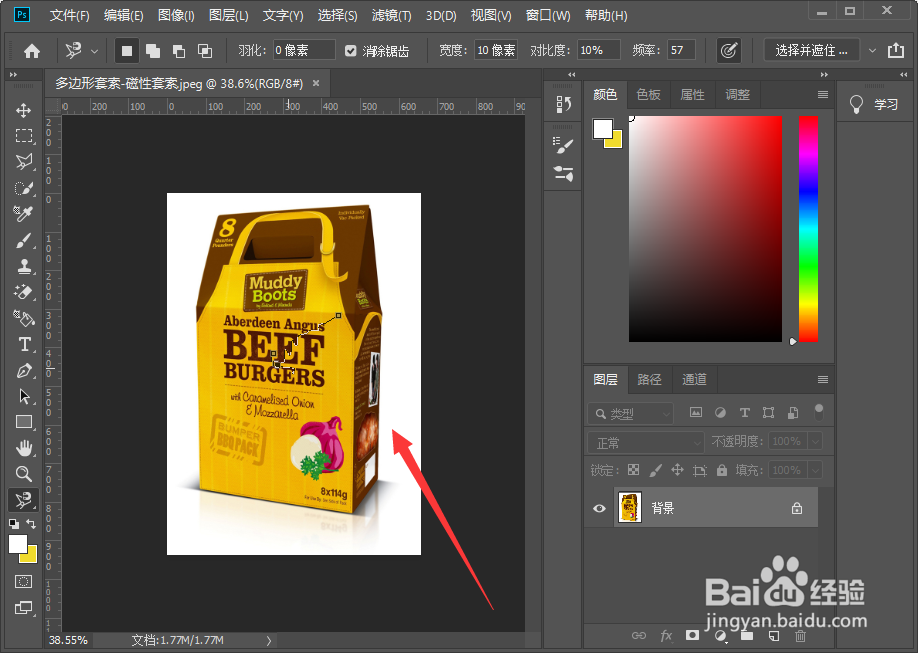Hide the 背景 layer with eye icon
Viewport: 918px width, 653px height.
599,508
